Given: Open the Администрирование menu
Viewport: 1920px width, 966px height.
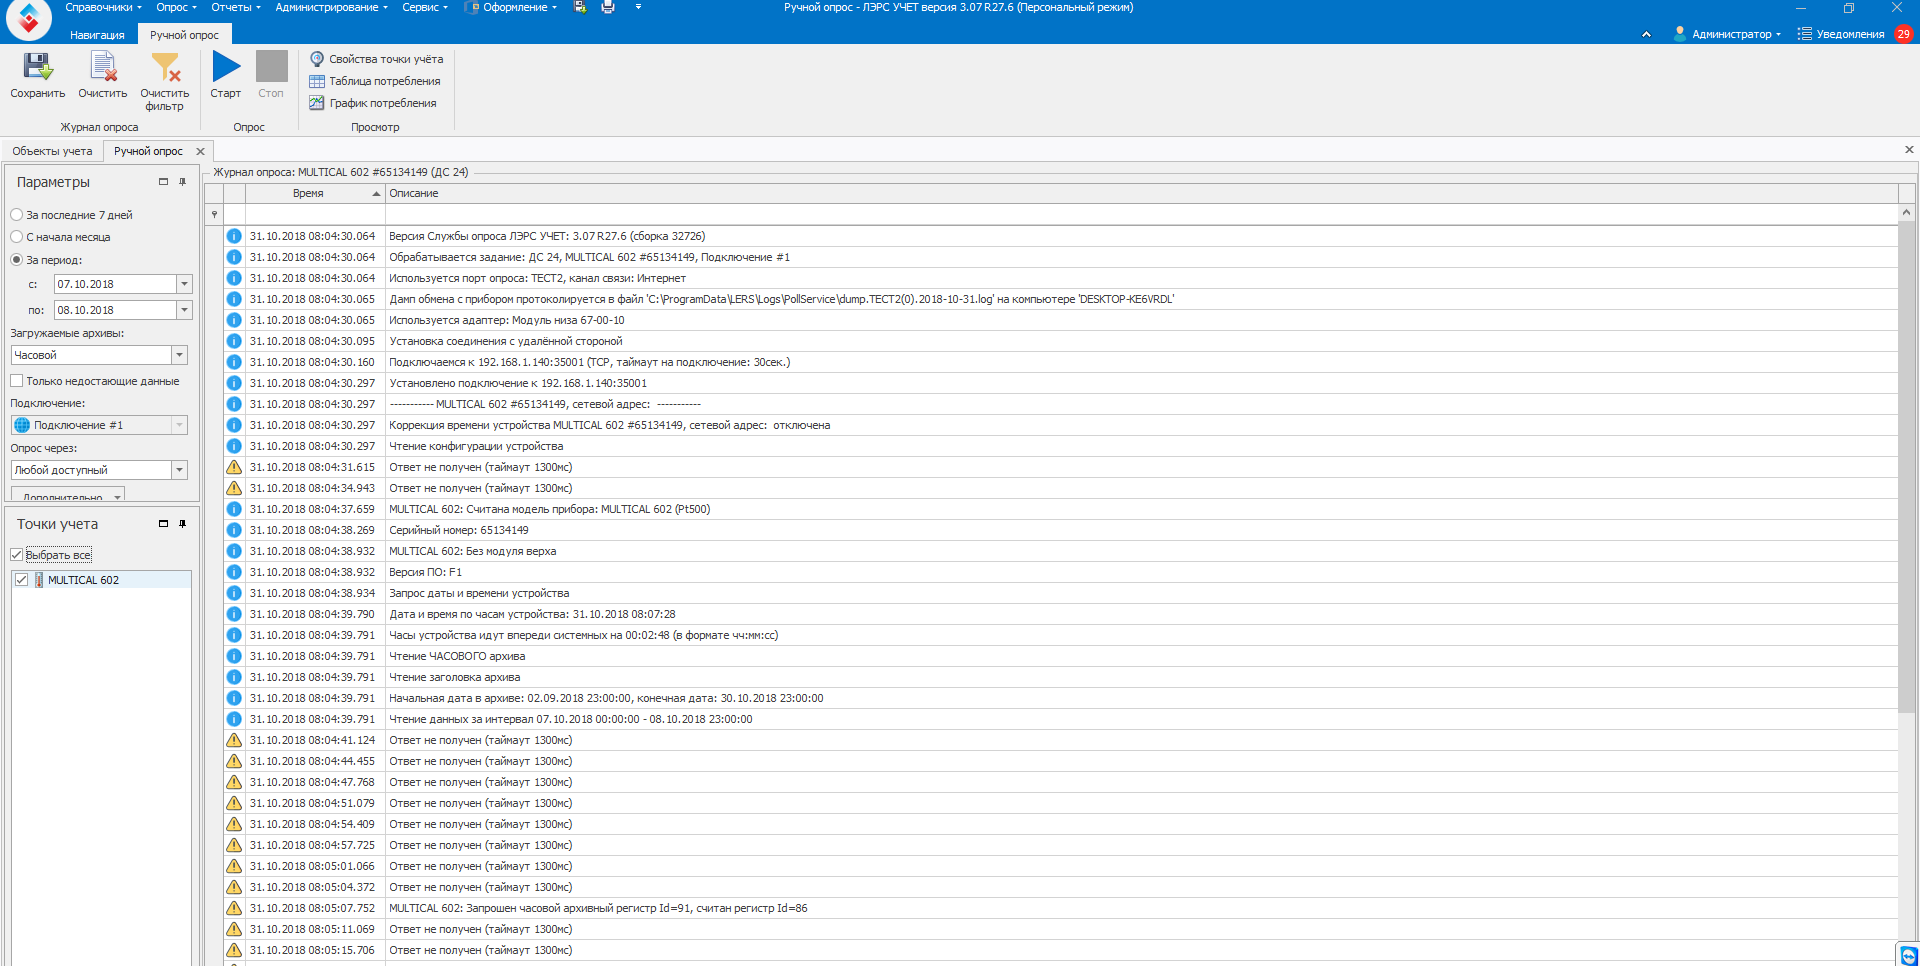Looking at the screenshot, I should pyautogui.click(x=331, y=7).
